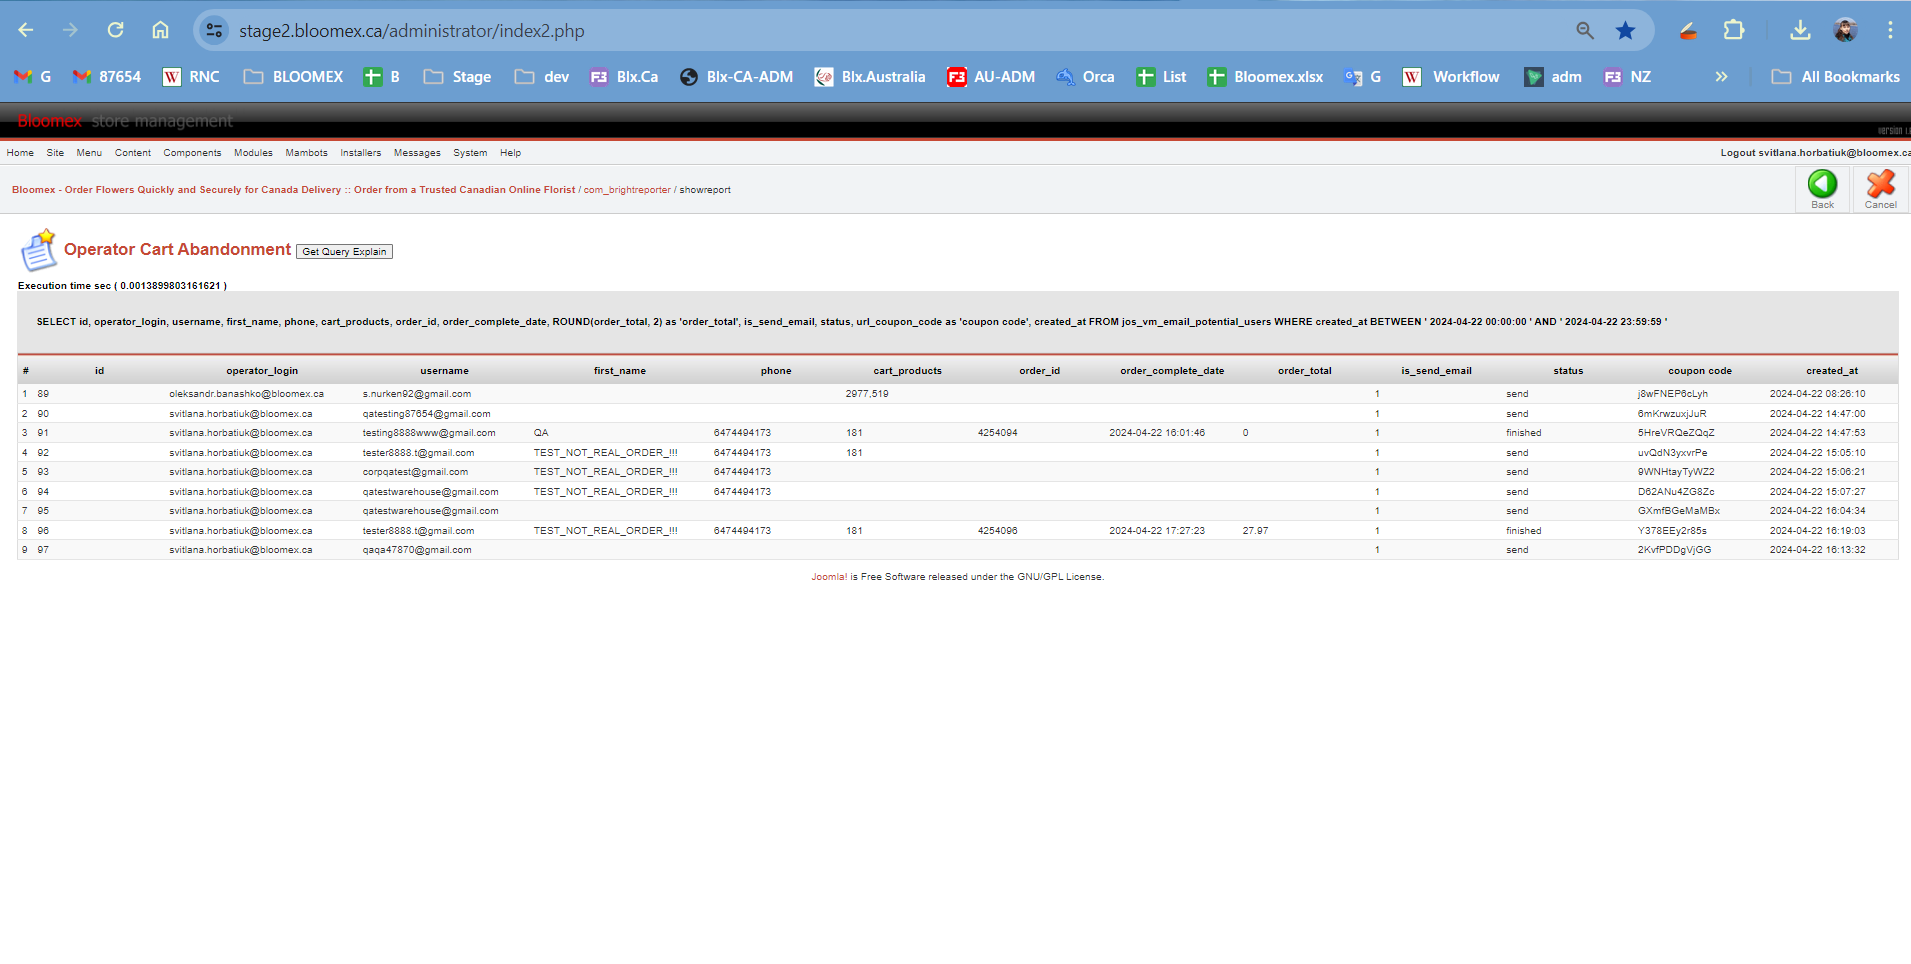Open the Bloomex.xlsx bookmark
The height and width of the screenshot is (964, 1911).
(1265, 77)
